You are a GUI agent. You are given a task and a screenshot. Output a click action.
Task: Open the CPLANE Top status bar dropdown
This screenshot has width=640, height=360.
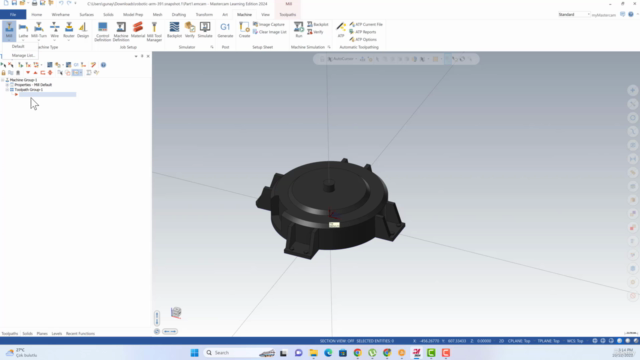[x=519, y=341]
